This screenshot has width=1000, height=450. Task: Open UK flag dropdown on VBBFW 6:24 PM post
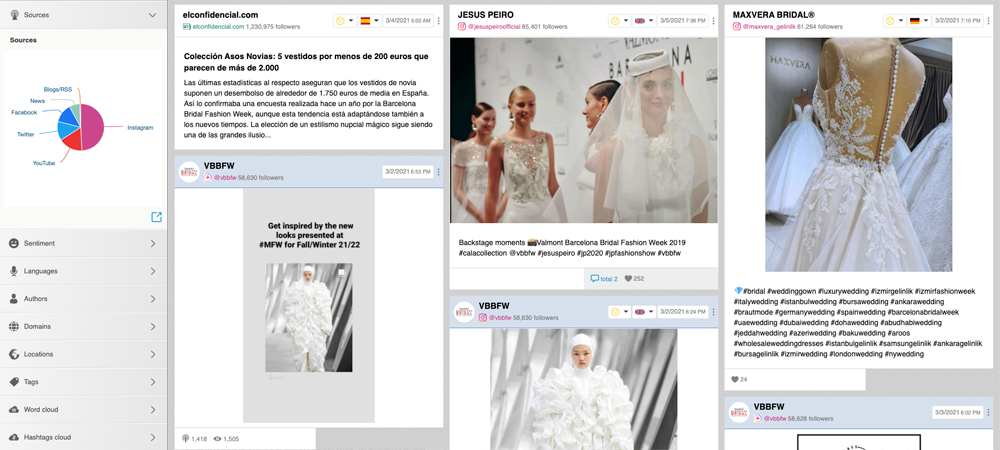point(644,312)
